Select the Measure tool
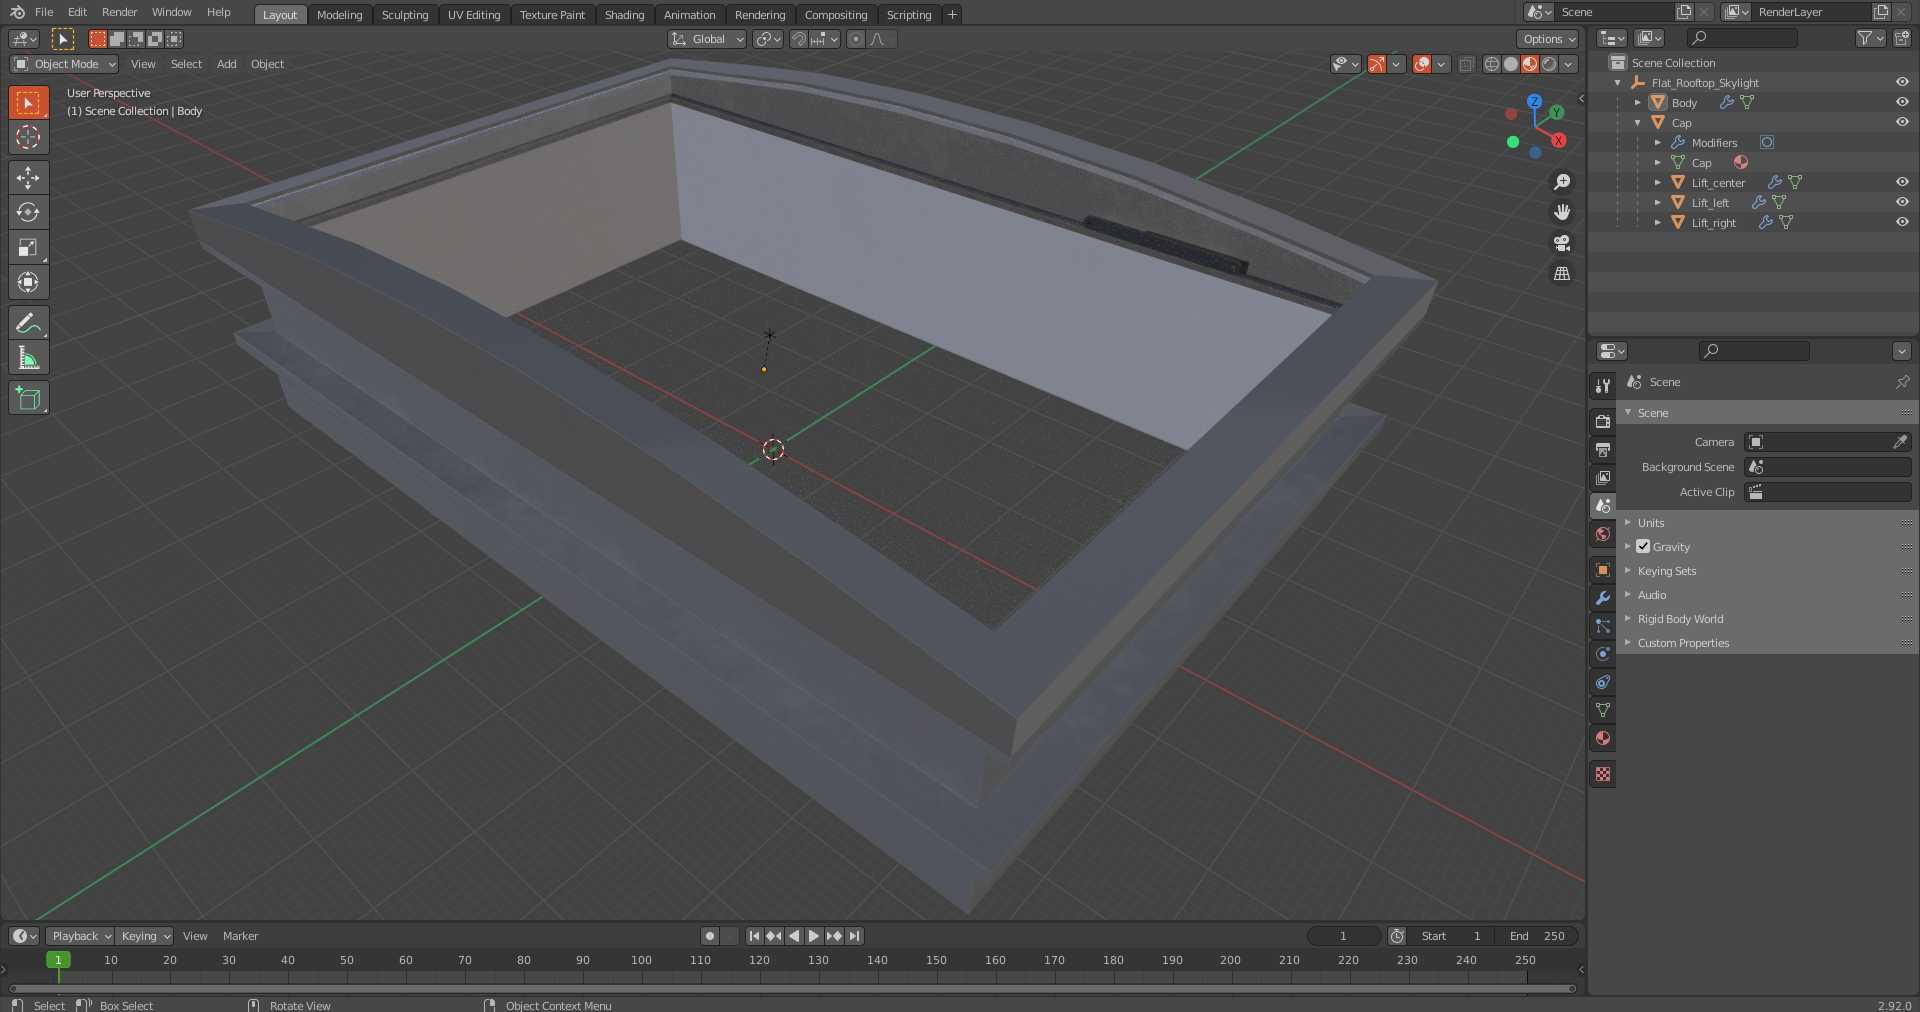1920x1012 pixels. (28, 358)
